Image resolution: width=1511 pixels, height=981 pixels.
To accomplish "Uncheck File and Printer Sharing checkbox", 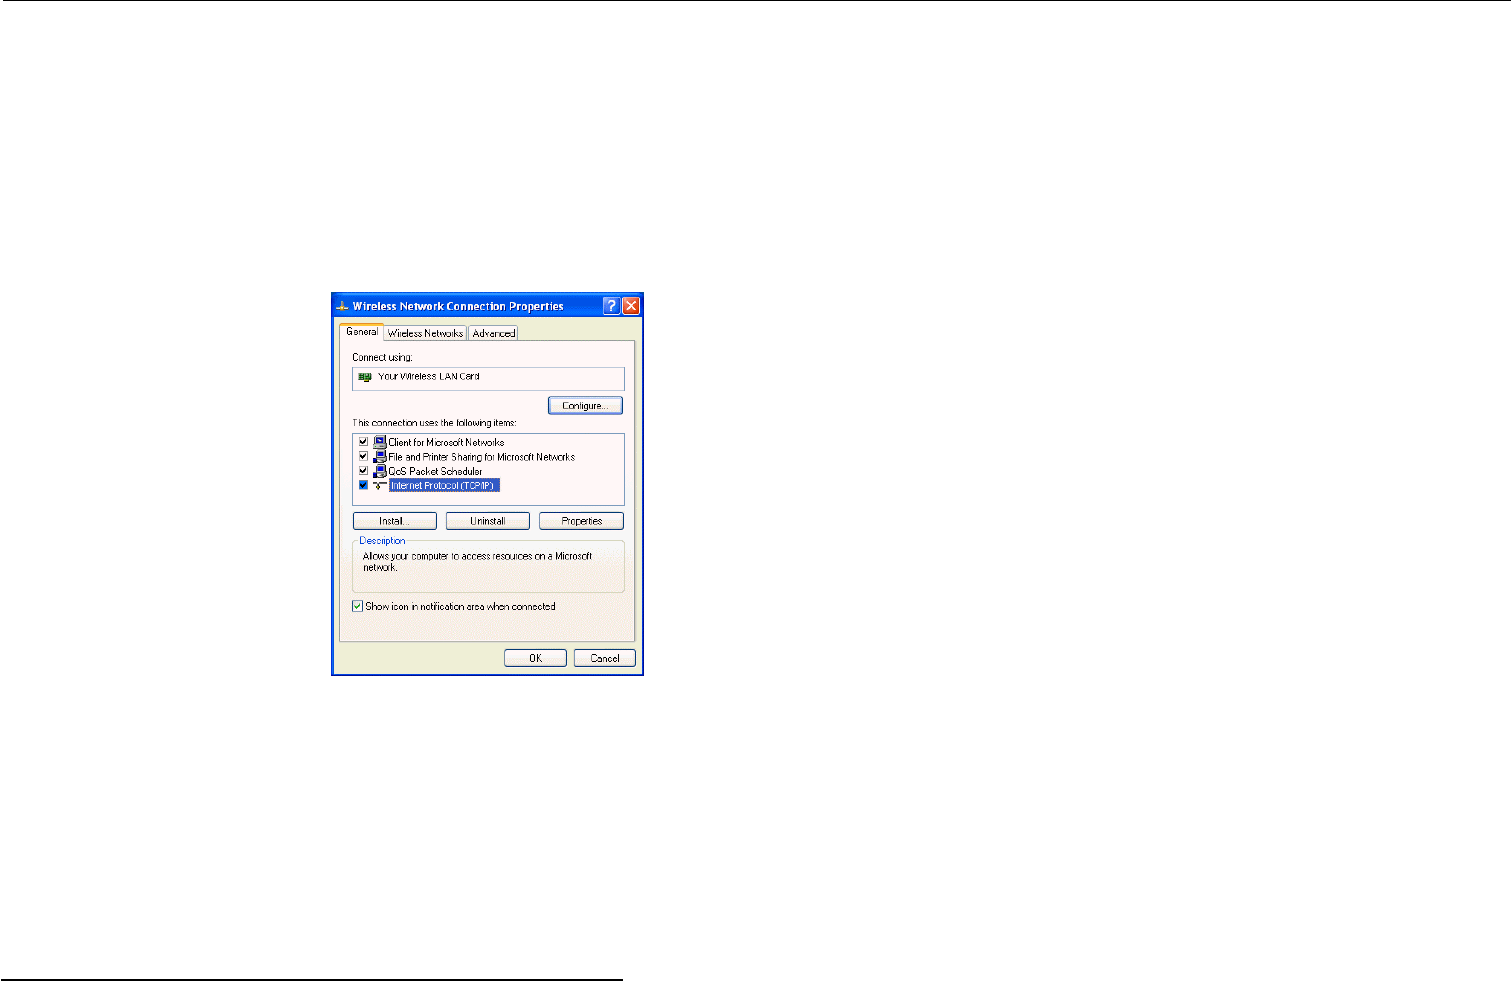I will tap(363, 457).
